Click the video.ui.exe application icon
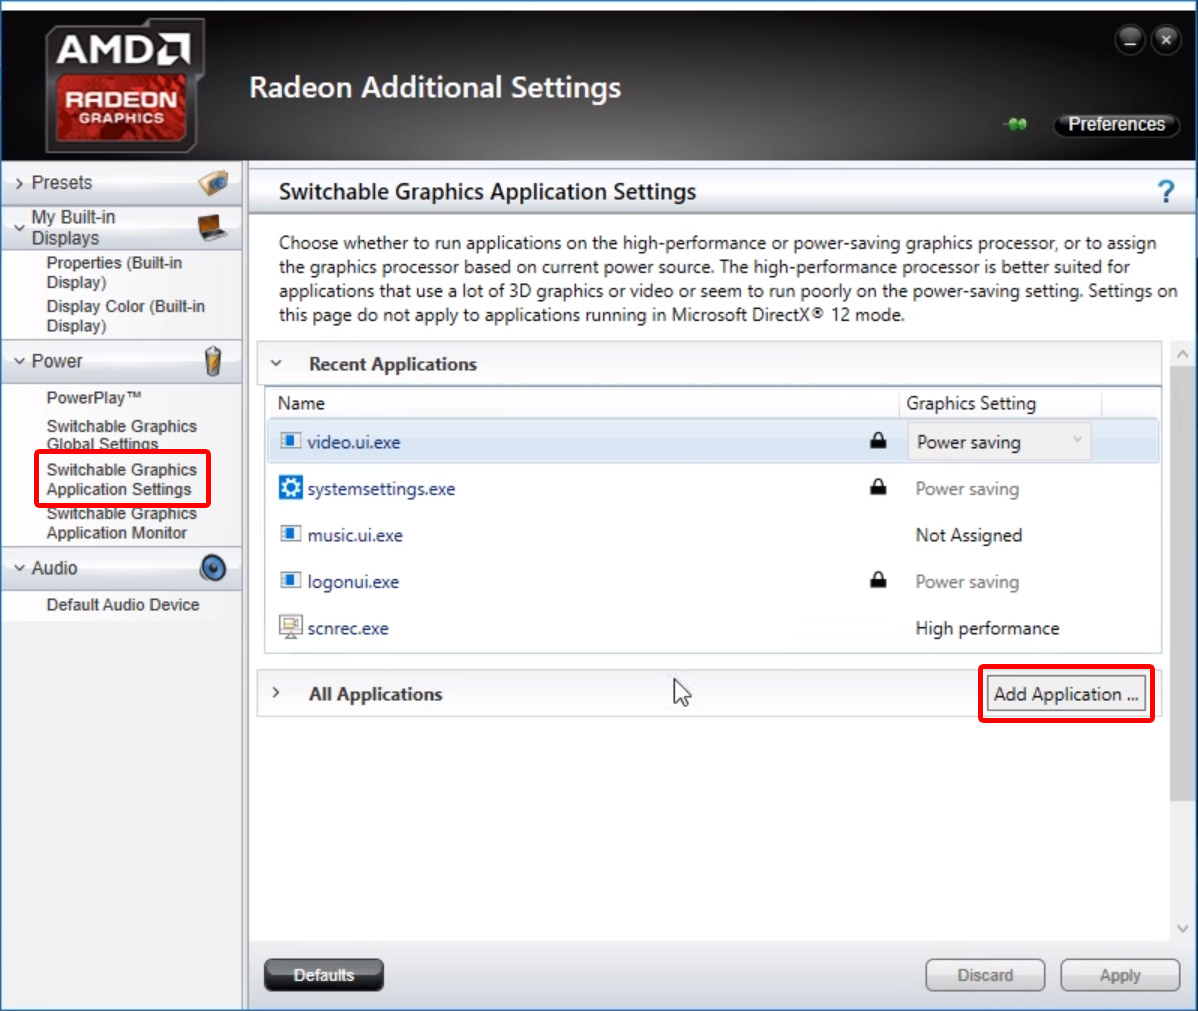The height and width of the screenshot is (1011, 1198). [290, 441]
